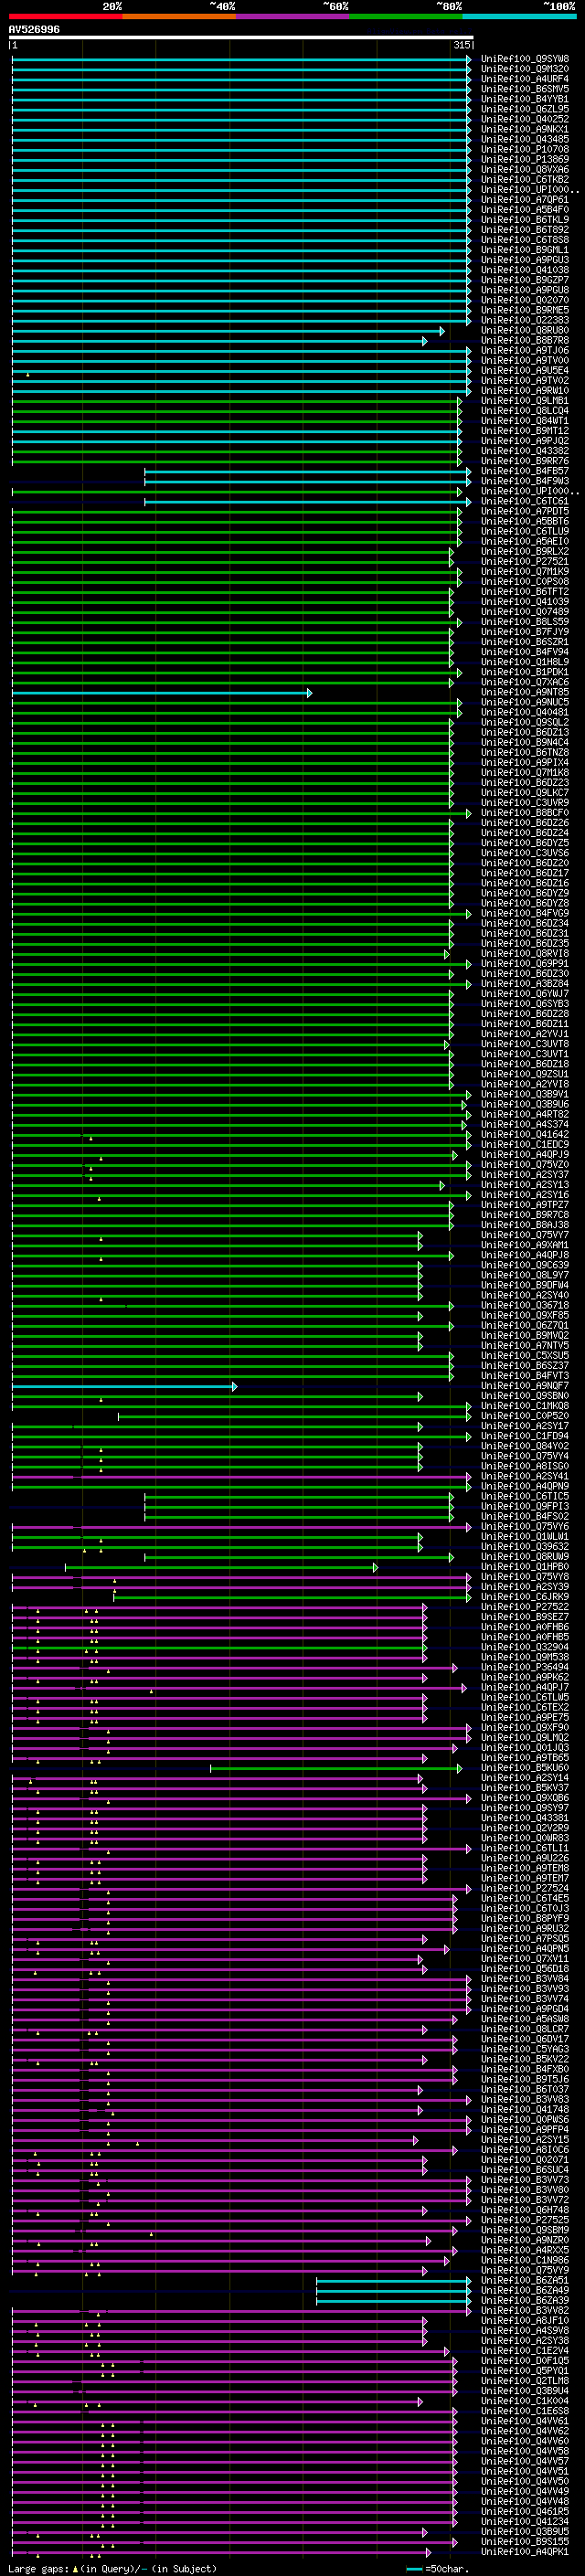Select the UniRef100_Q9SBN0 label

pyautogui.click(x=525, y=1397)
